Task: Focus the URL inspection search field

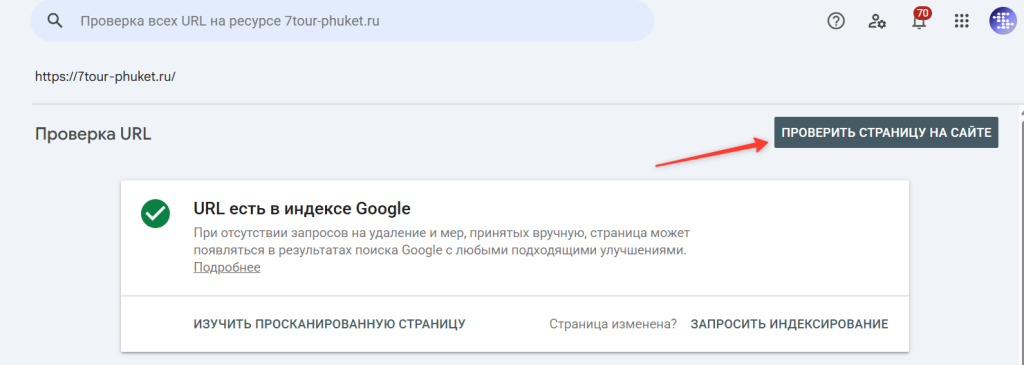Action: (342, 21)
